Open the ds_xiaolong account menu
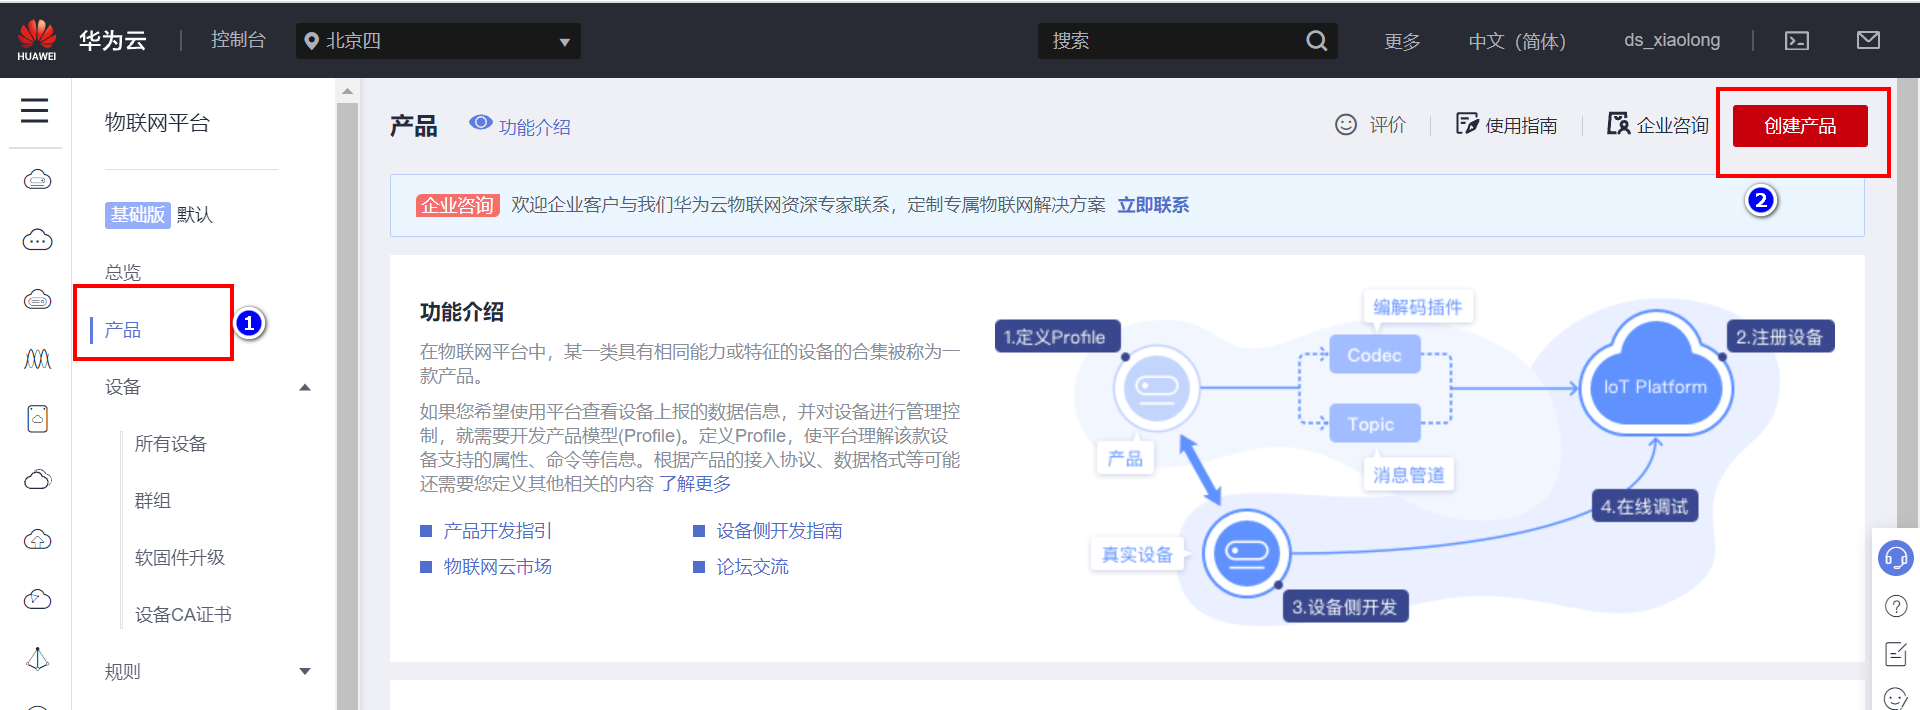This screenshot has height=710, width=1920. [1672, 40]
